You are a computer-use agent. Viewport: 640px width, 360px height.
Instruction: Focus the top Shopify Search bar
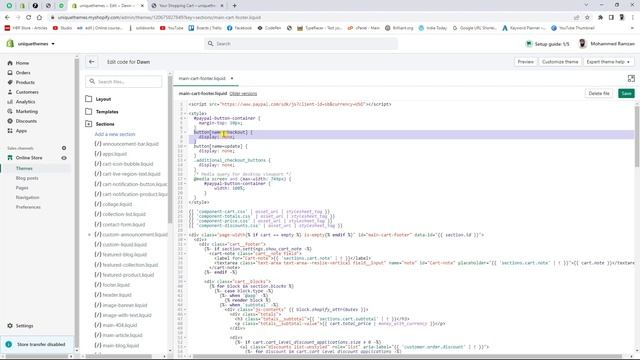coord(301,44)
